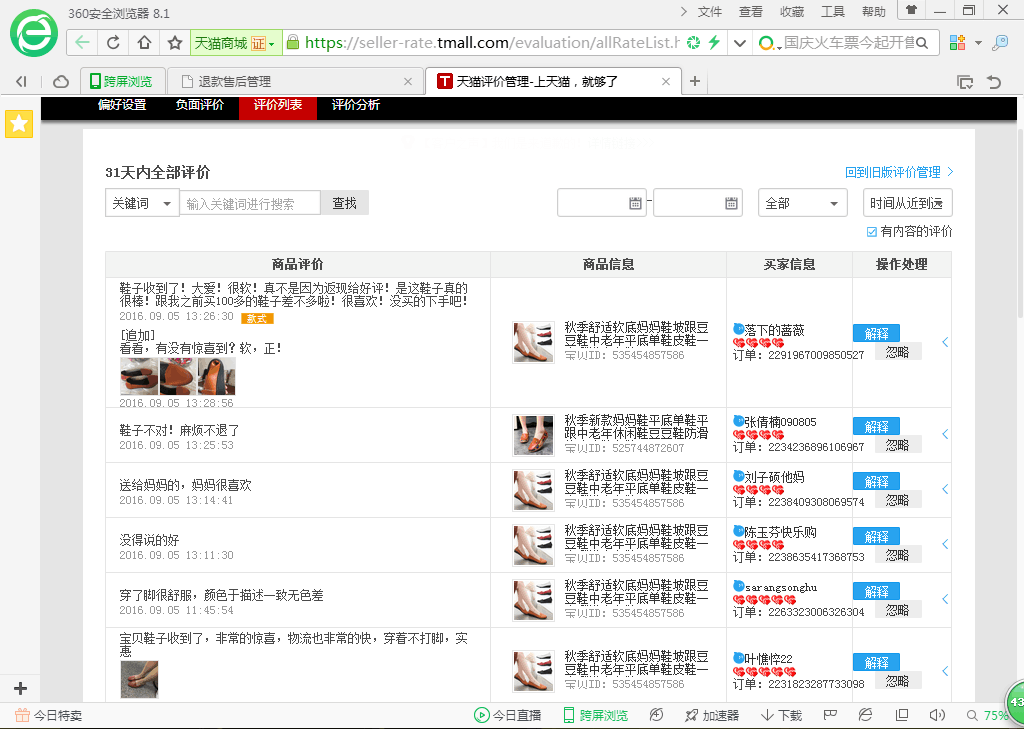Open the 全部 filter dropdown

click(802, 203)
